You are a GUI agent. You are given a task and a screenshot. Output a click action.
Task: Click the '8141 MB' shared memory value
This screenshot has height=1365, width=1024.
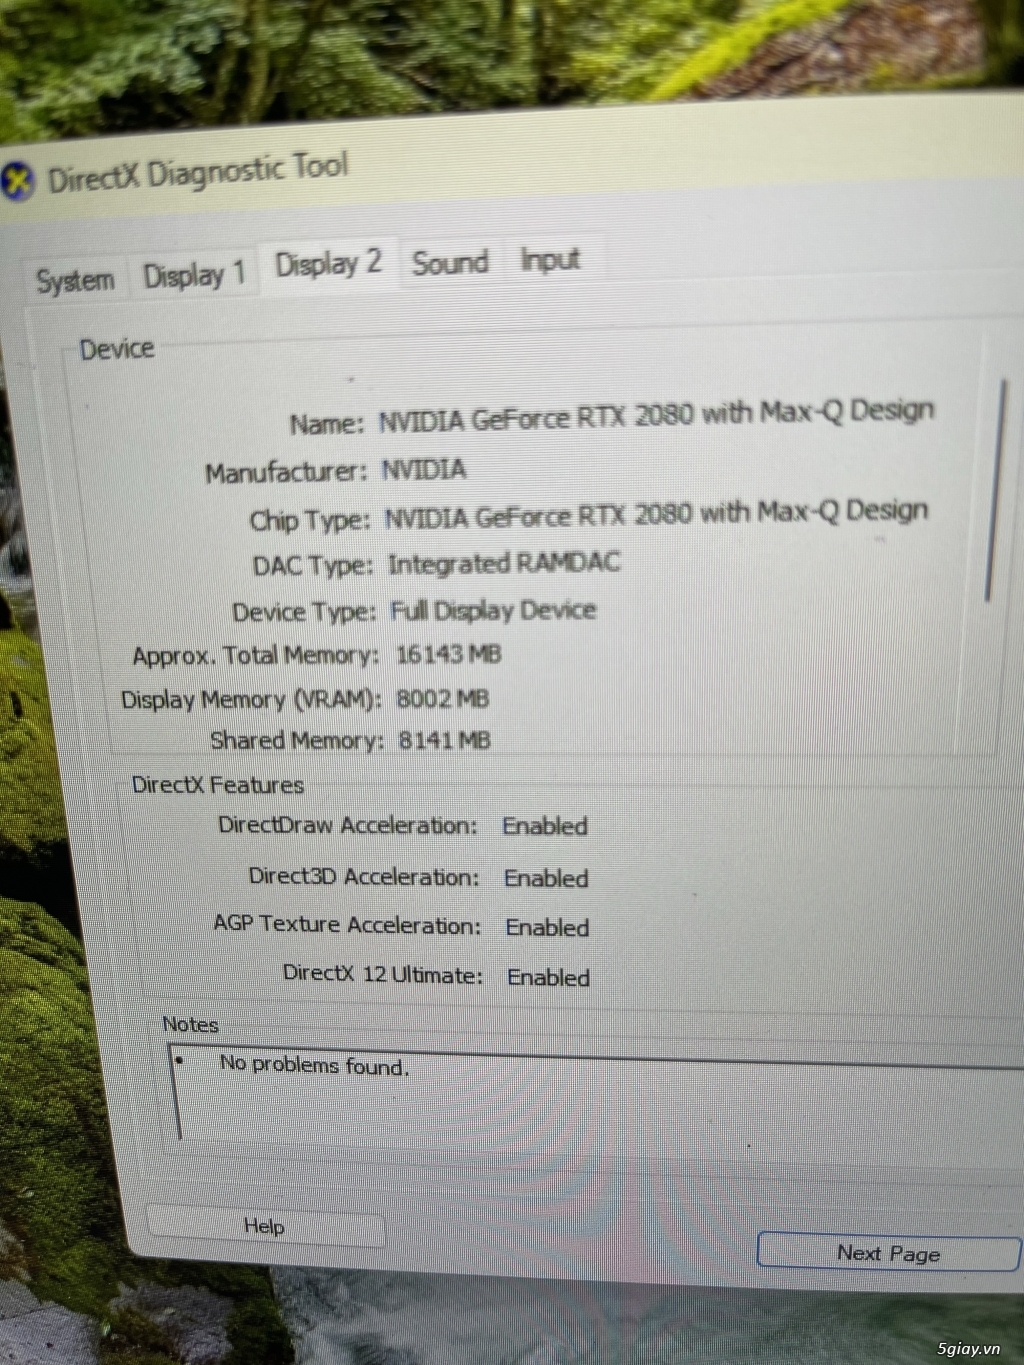coord(444,740)
